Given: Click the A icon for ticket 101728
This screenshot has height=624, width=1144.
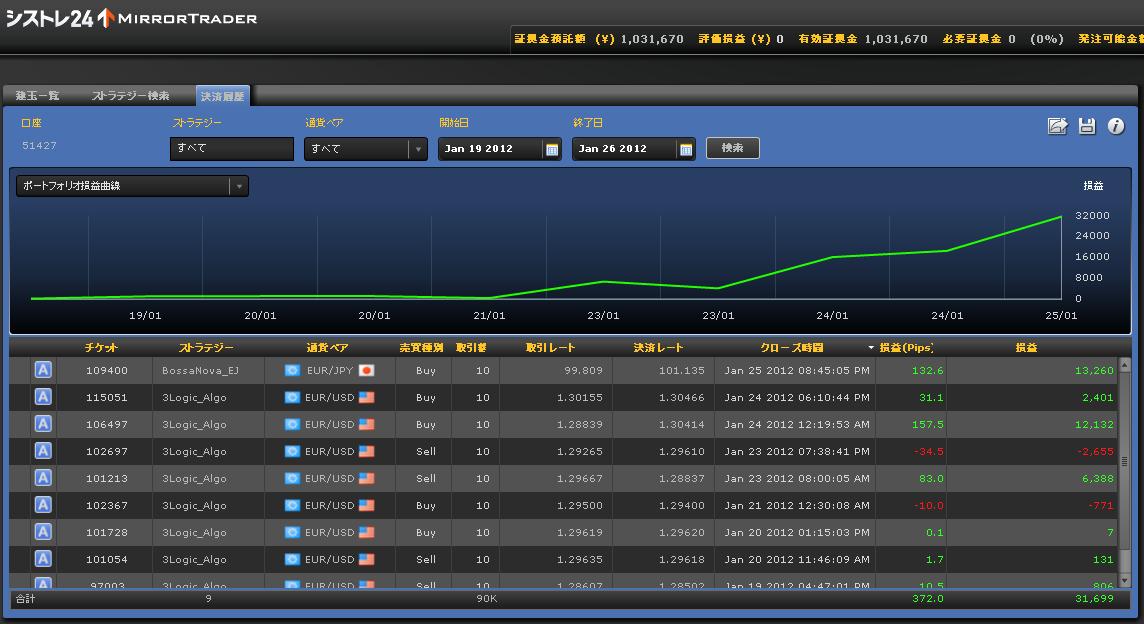Looking at the screenshot, I should (x=43, y=532).
